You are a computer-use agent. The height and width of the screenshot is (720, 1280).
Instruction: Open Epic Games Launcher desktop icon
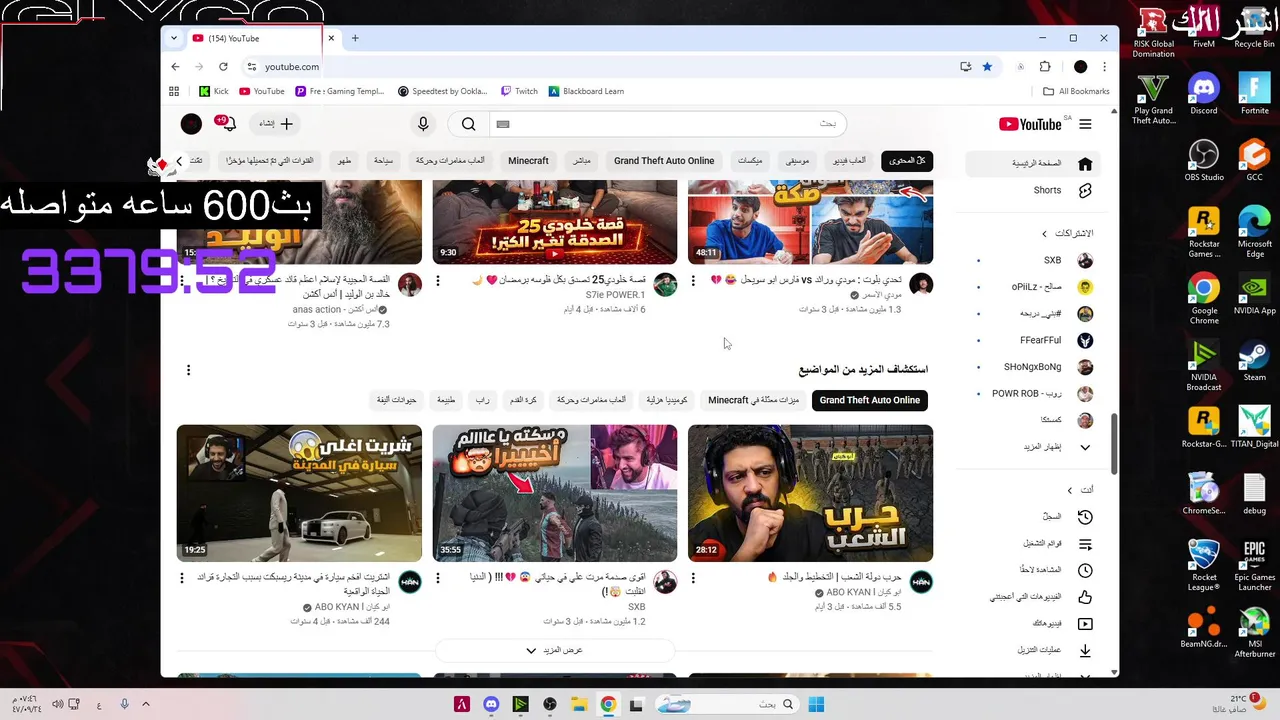pos(1254,565)
